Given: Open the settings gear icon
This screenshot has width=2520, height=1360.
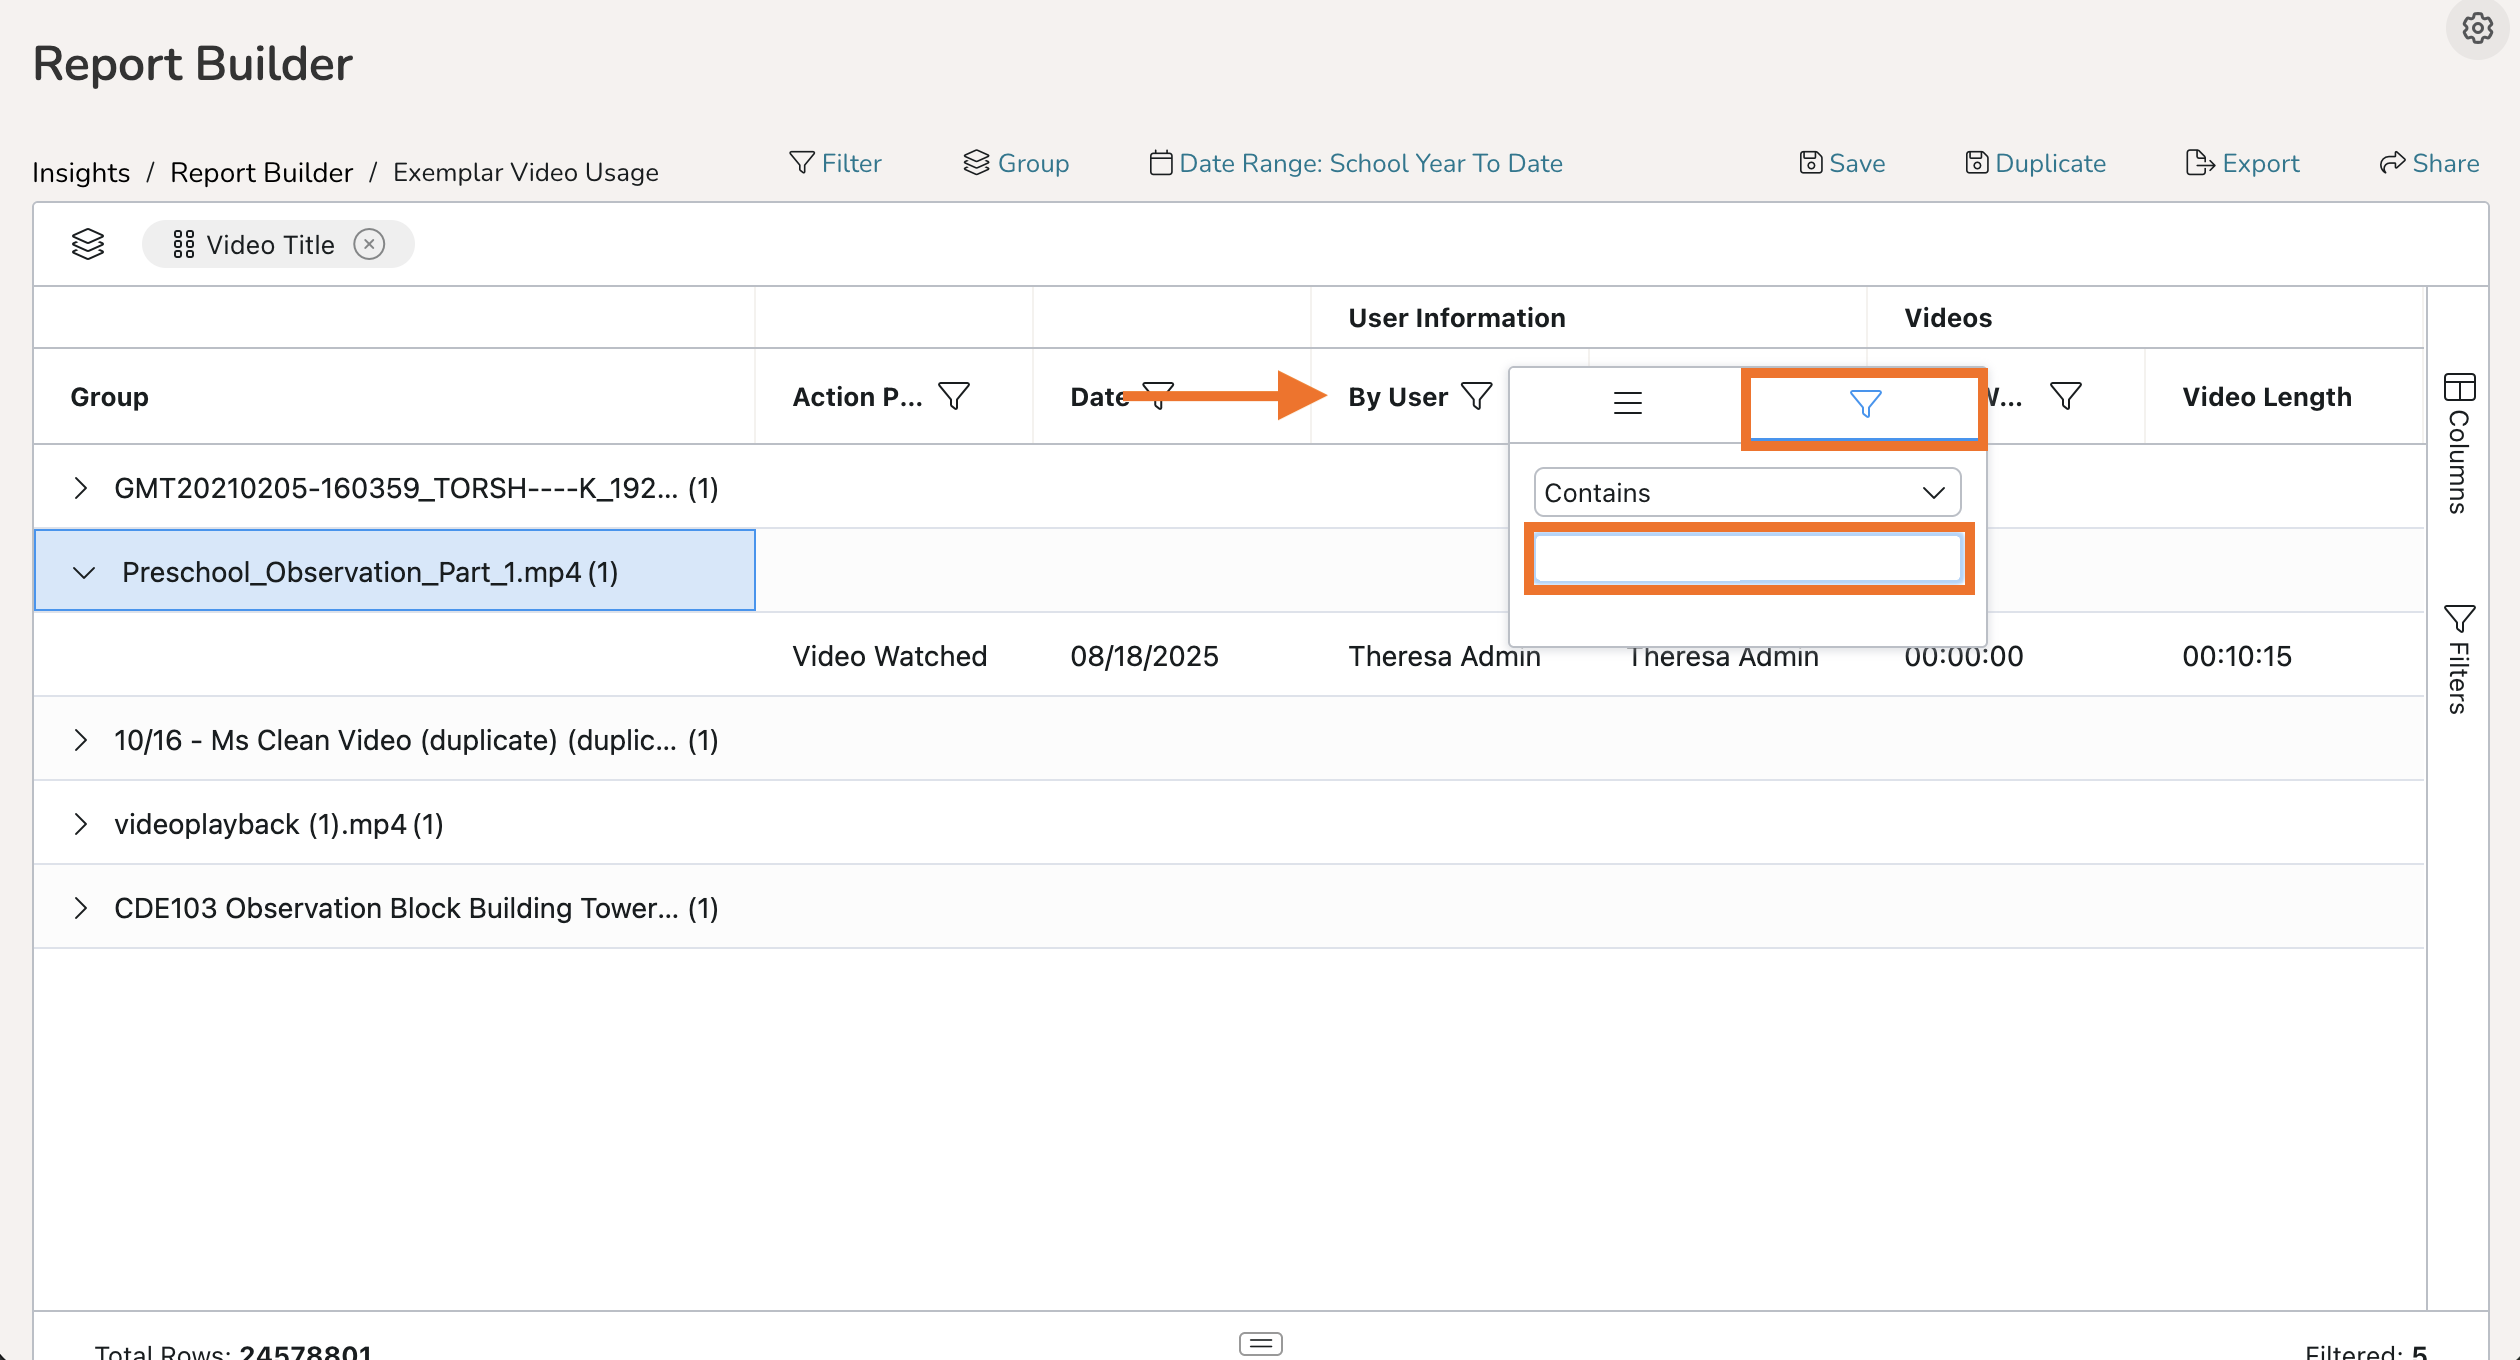Looking at the screenshot, I should click(2477, 28).
